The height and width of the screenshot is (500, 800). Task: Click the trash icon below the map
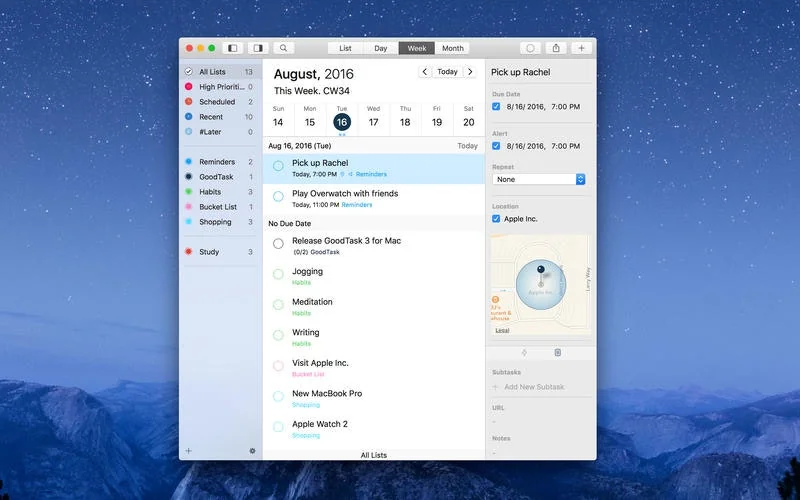(558, 353)
